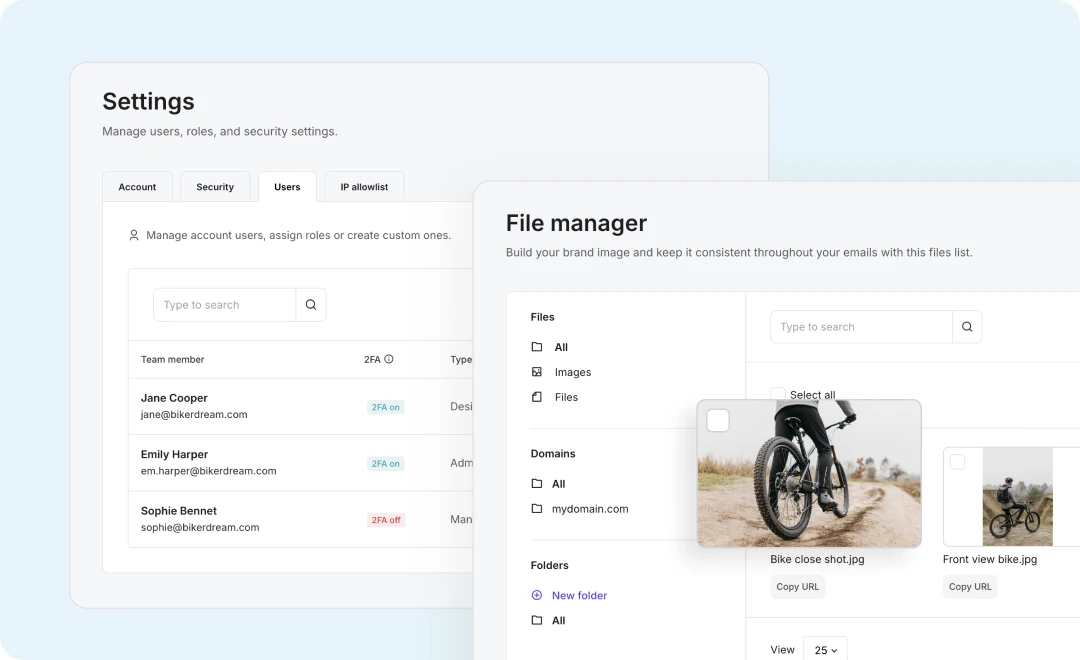
Task: Open the IP allowlist tab
Action: pyautogui.click(x=364, y=187)
